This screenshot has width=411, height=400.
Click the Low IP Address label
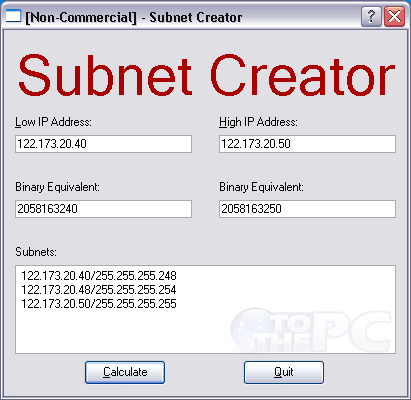53,122
